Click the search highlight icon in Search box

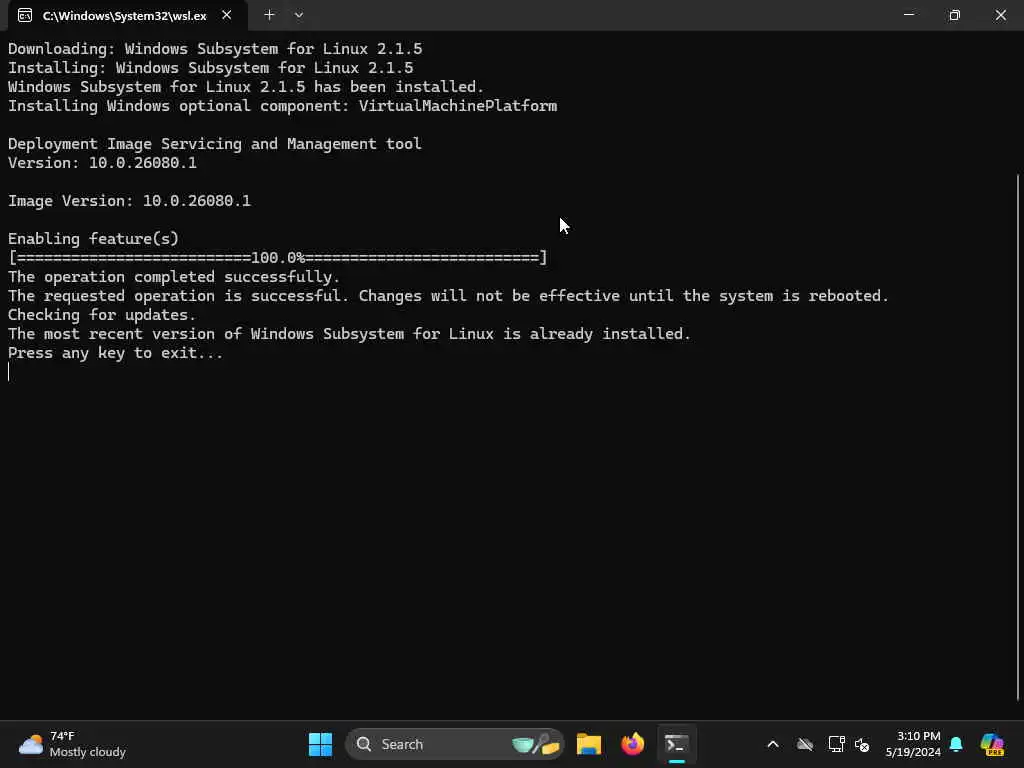click(x=536, y=744)
